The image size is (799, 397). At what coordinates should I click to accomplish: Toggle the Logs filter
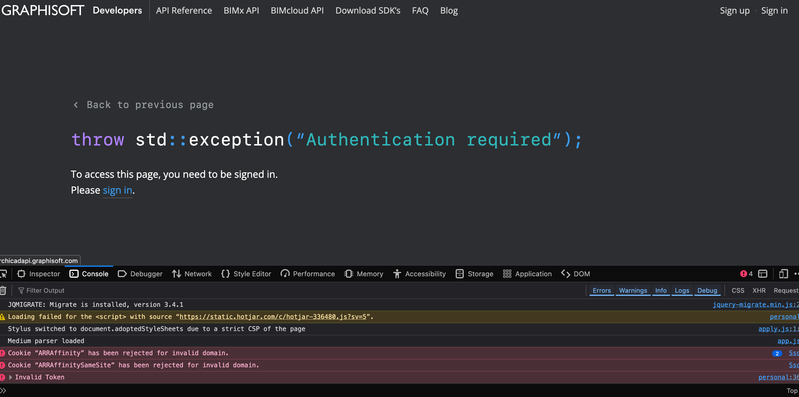point(682,290)
